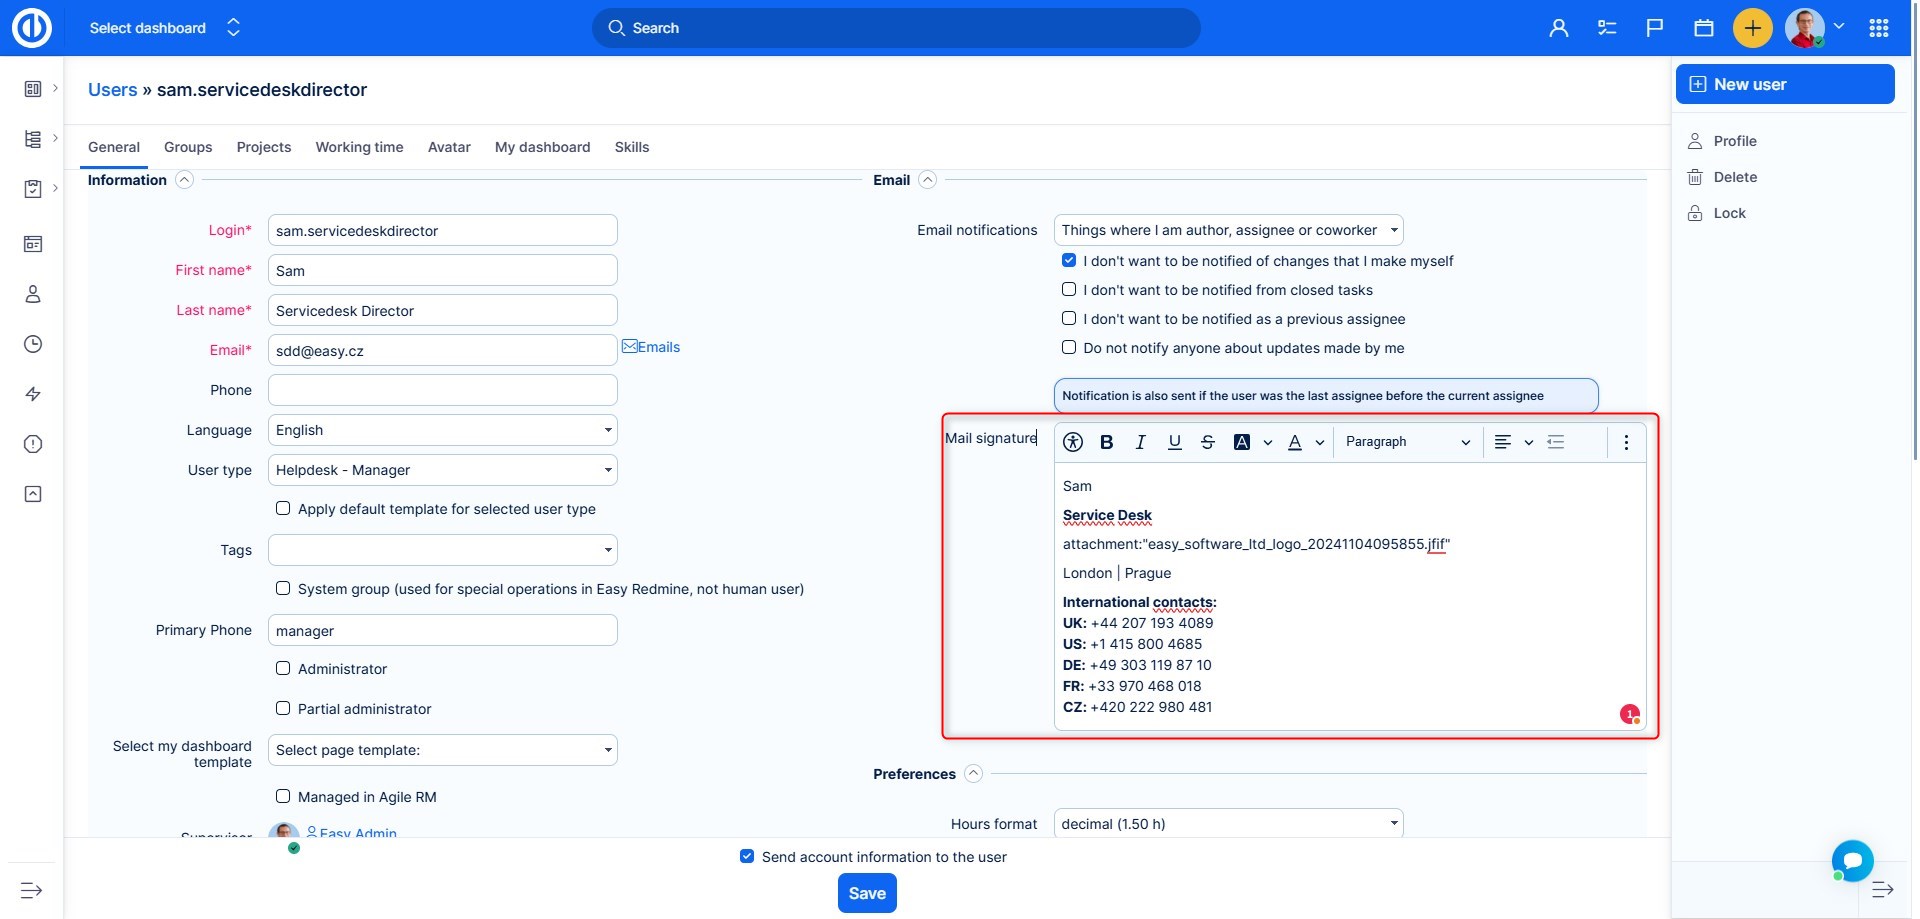Open the Skills tab

(631, 147)
